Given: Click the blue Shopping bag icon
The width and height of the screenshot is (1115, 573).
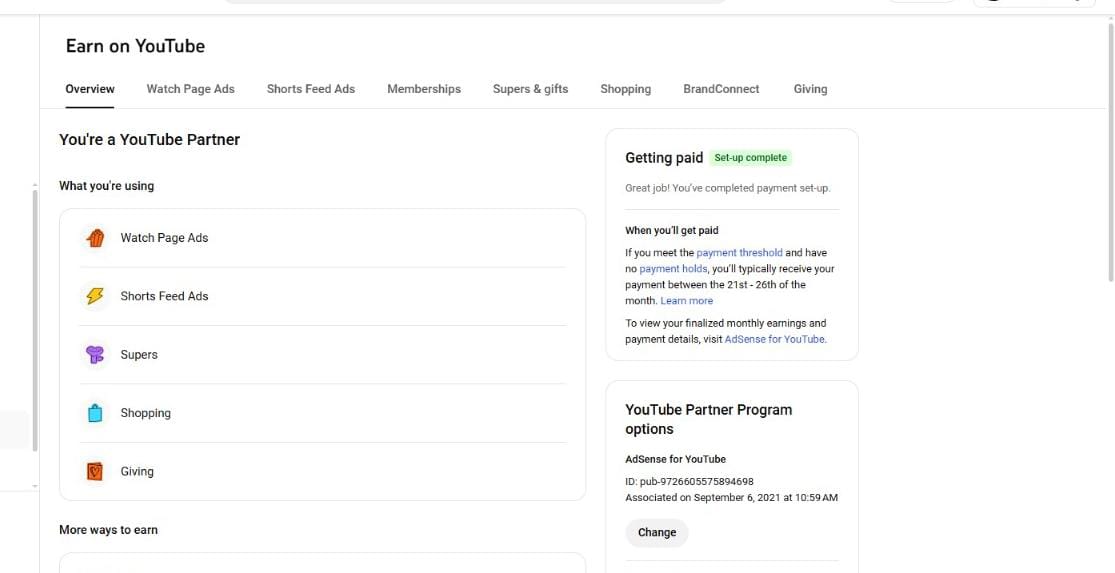Looking at the screenshot, I should click(95, 413).
